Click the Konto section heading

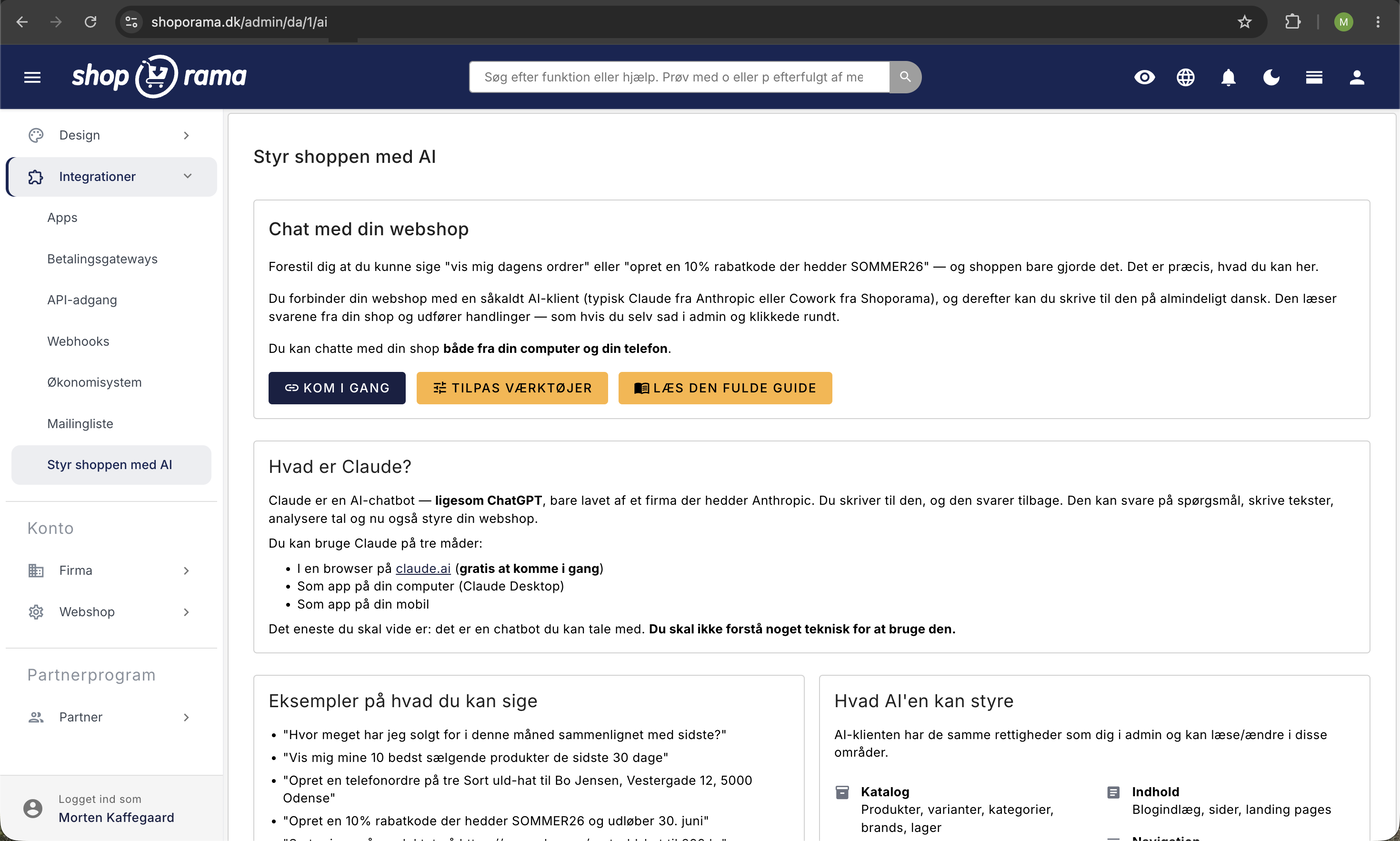(x=50, y=528)
